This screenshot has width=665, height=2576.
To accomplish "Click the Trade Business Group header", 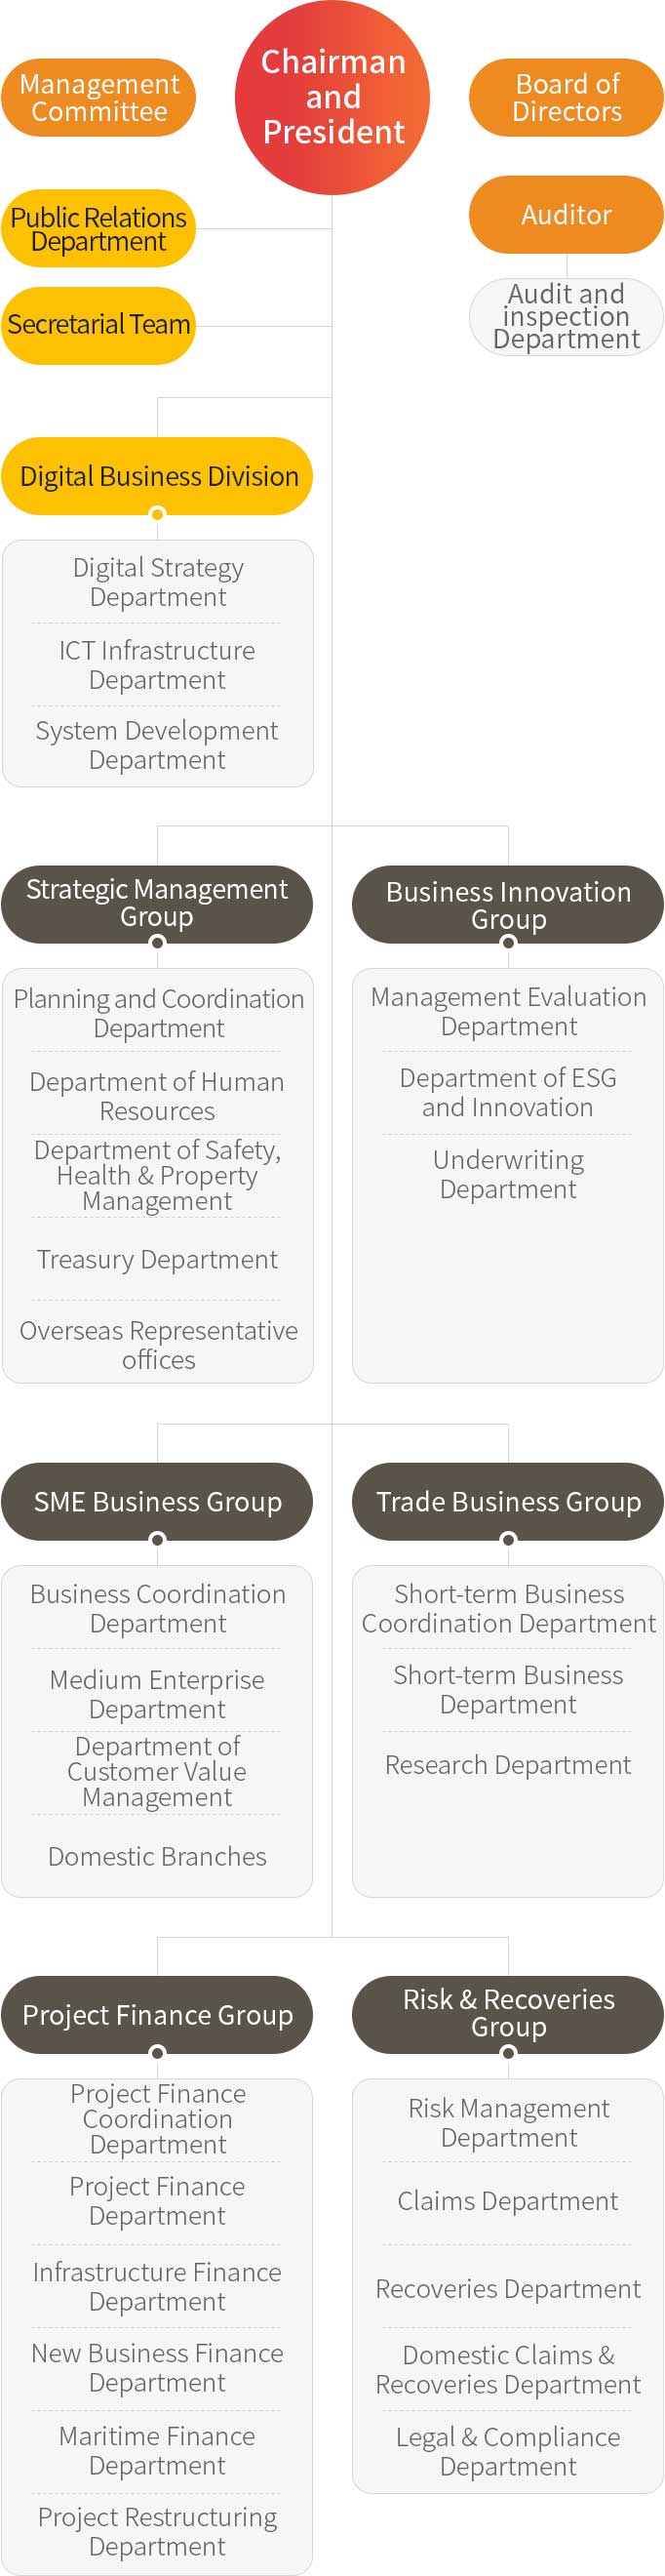I will (x=508, y=1502).
